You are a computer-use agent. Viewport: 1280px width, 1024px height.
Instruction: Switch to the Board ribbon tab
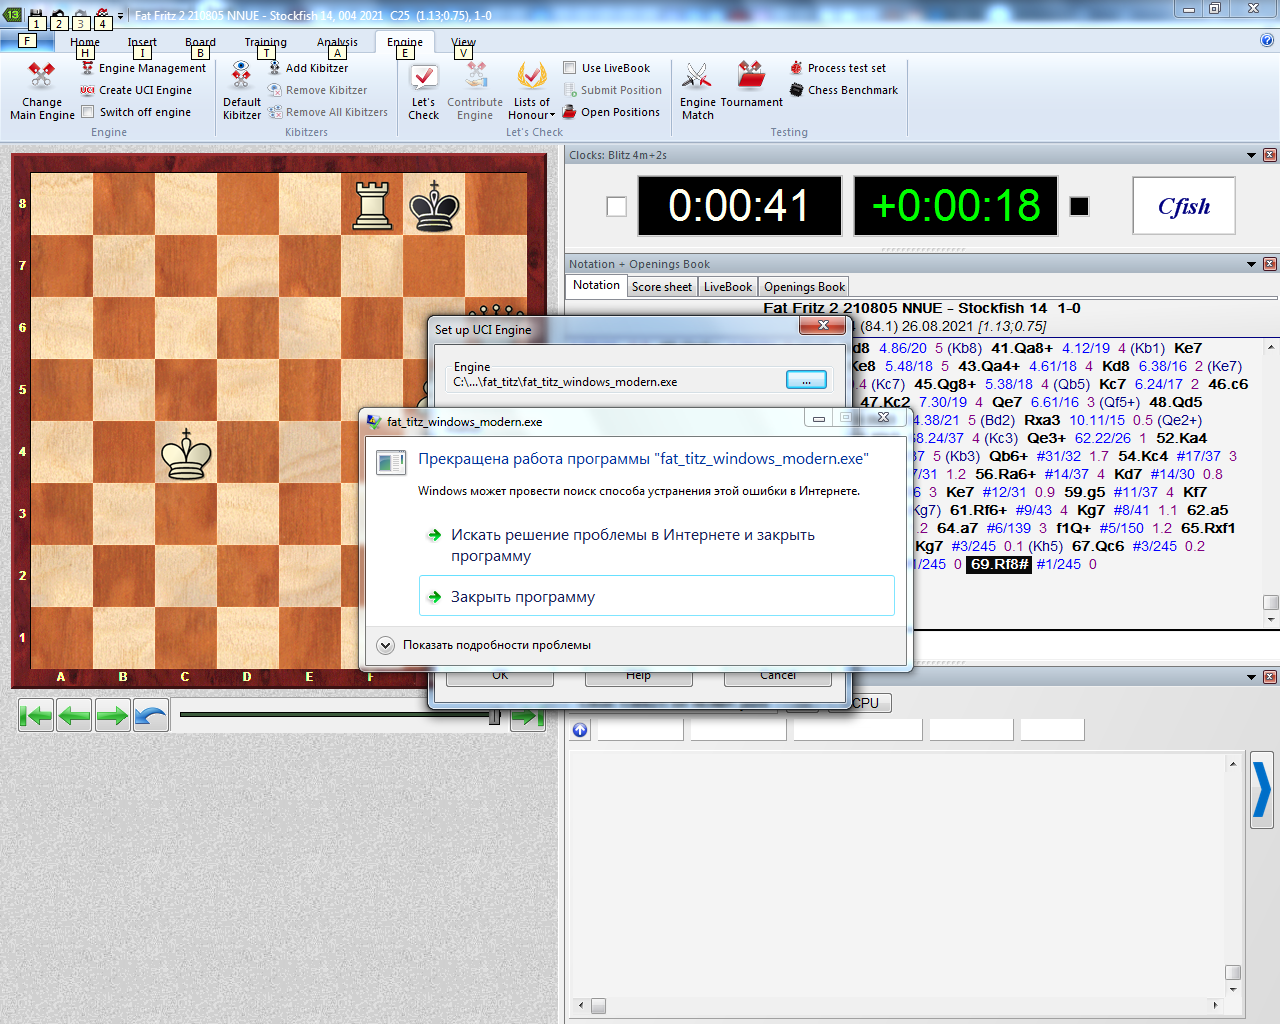200,42
